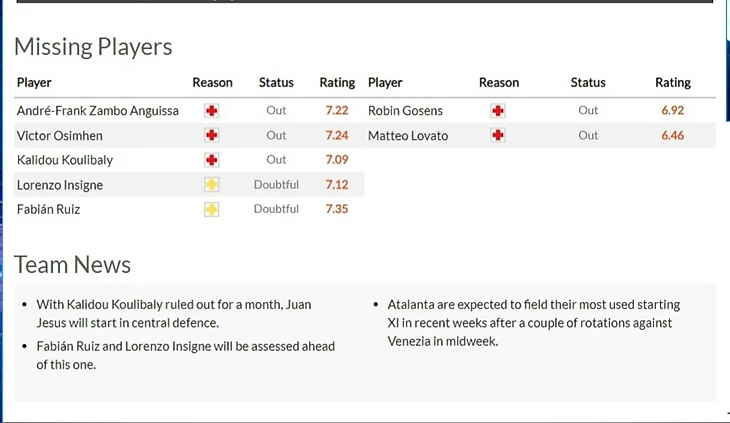Click red injury icon for Matteo Lovato
This screenshot has width=730, height=423.
coord(498,135)
